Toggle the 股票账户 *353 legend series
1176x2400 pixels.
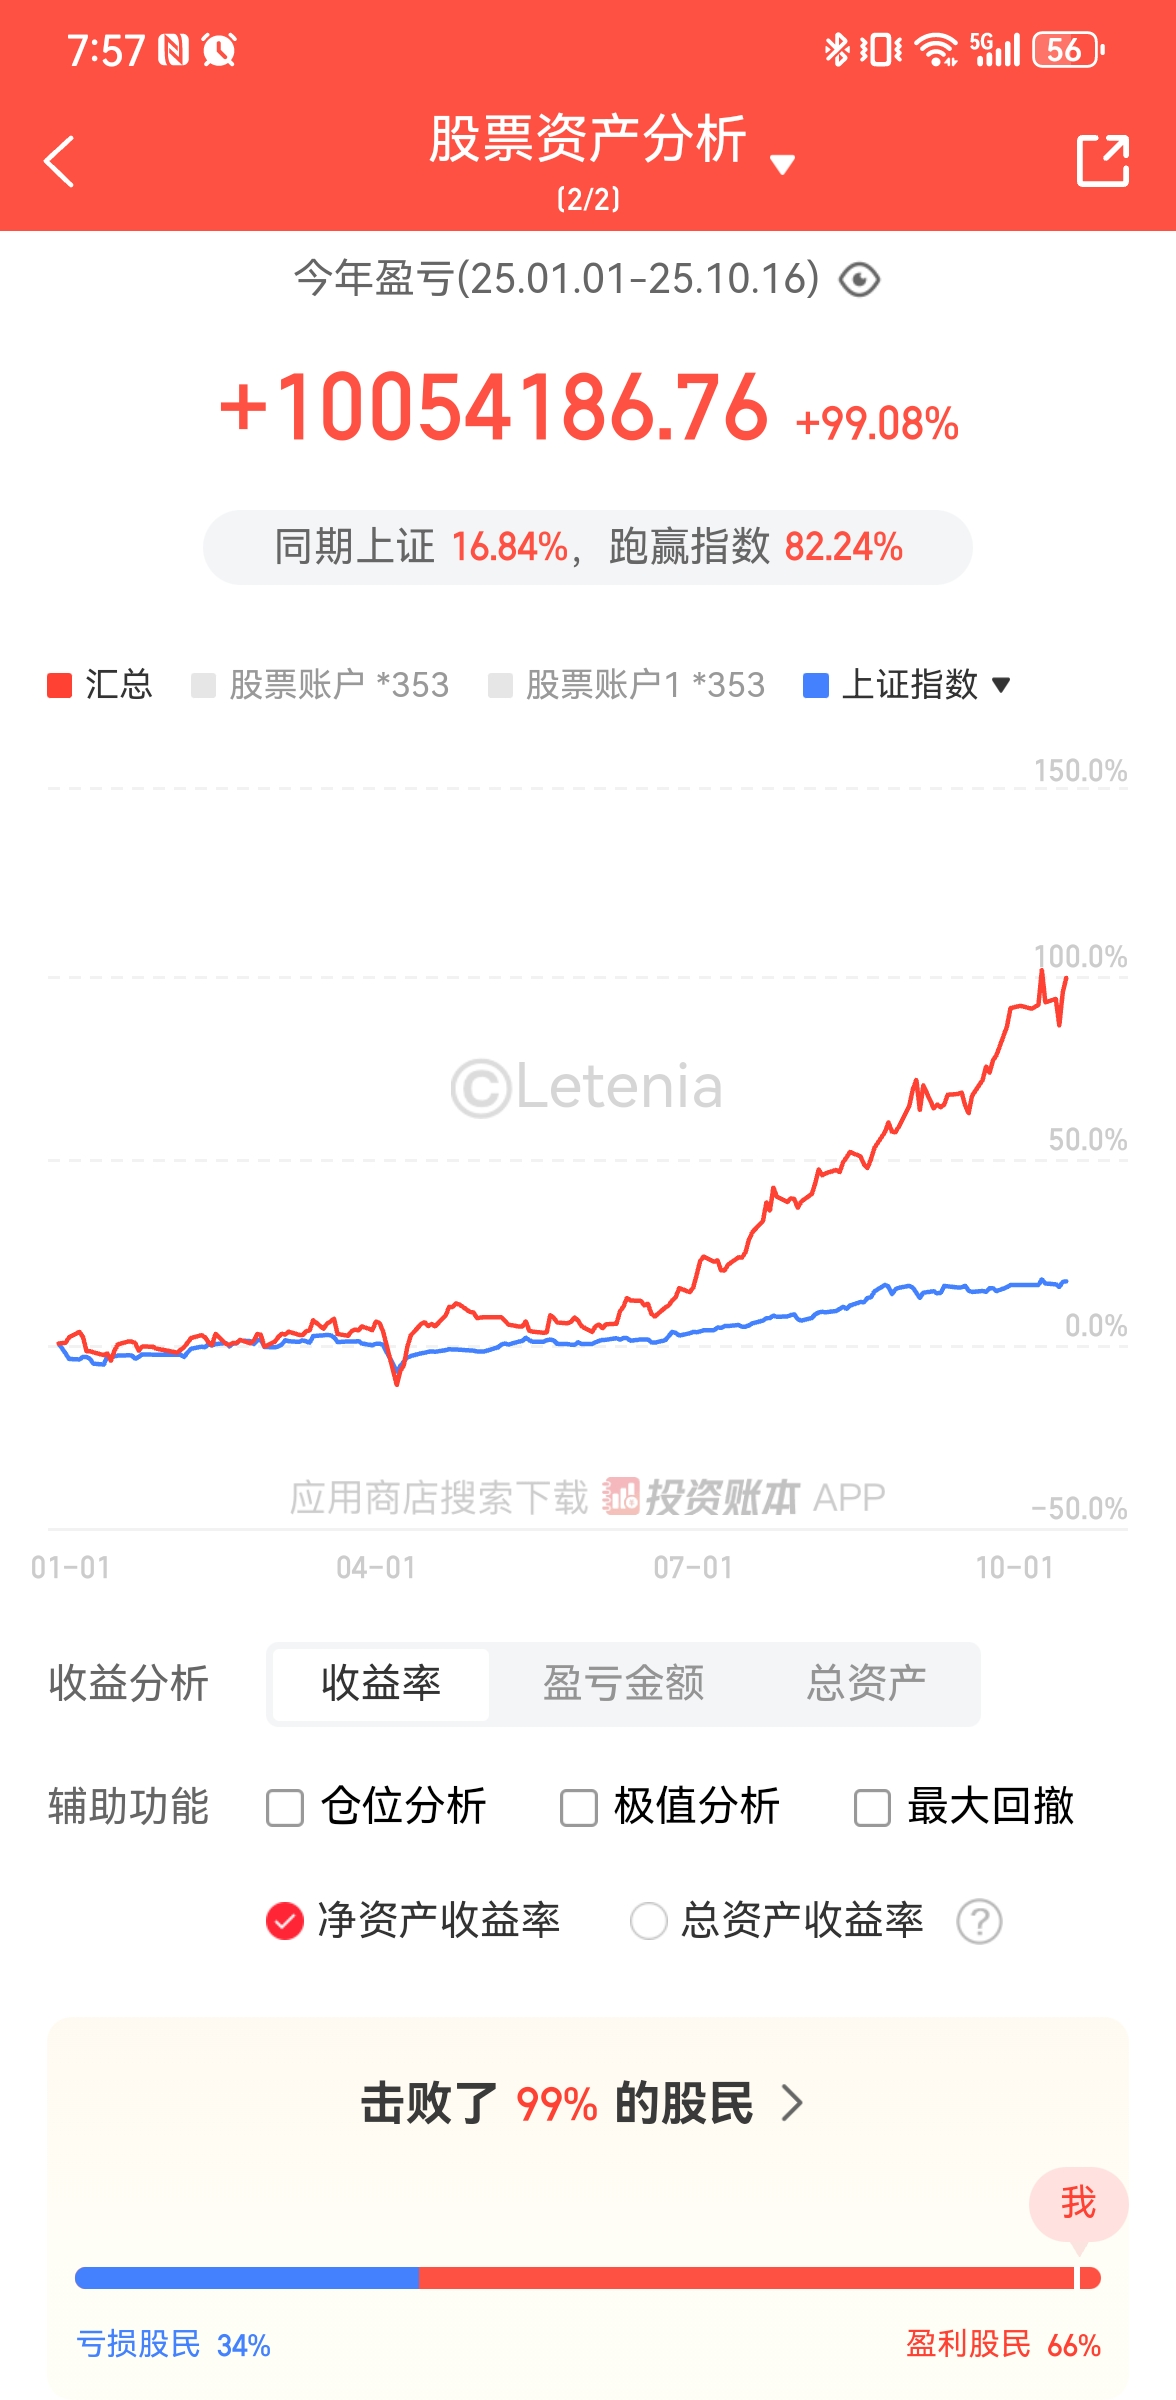point(320,685)
